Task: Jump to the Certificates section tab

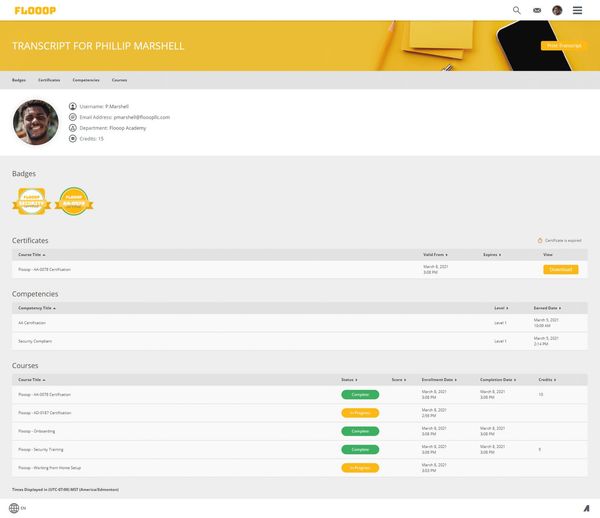Action: click(49, 80)
